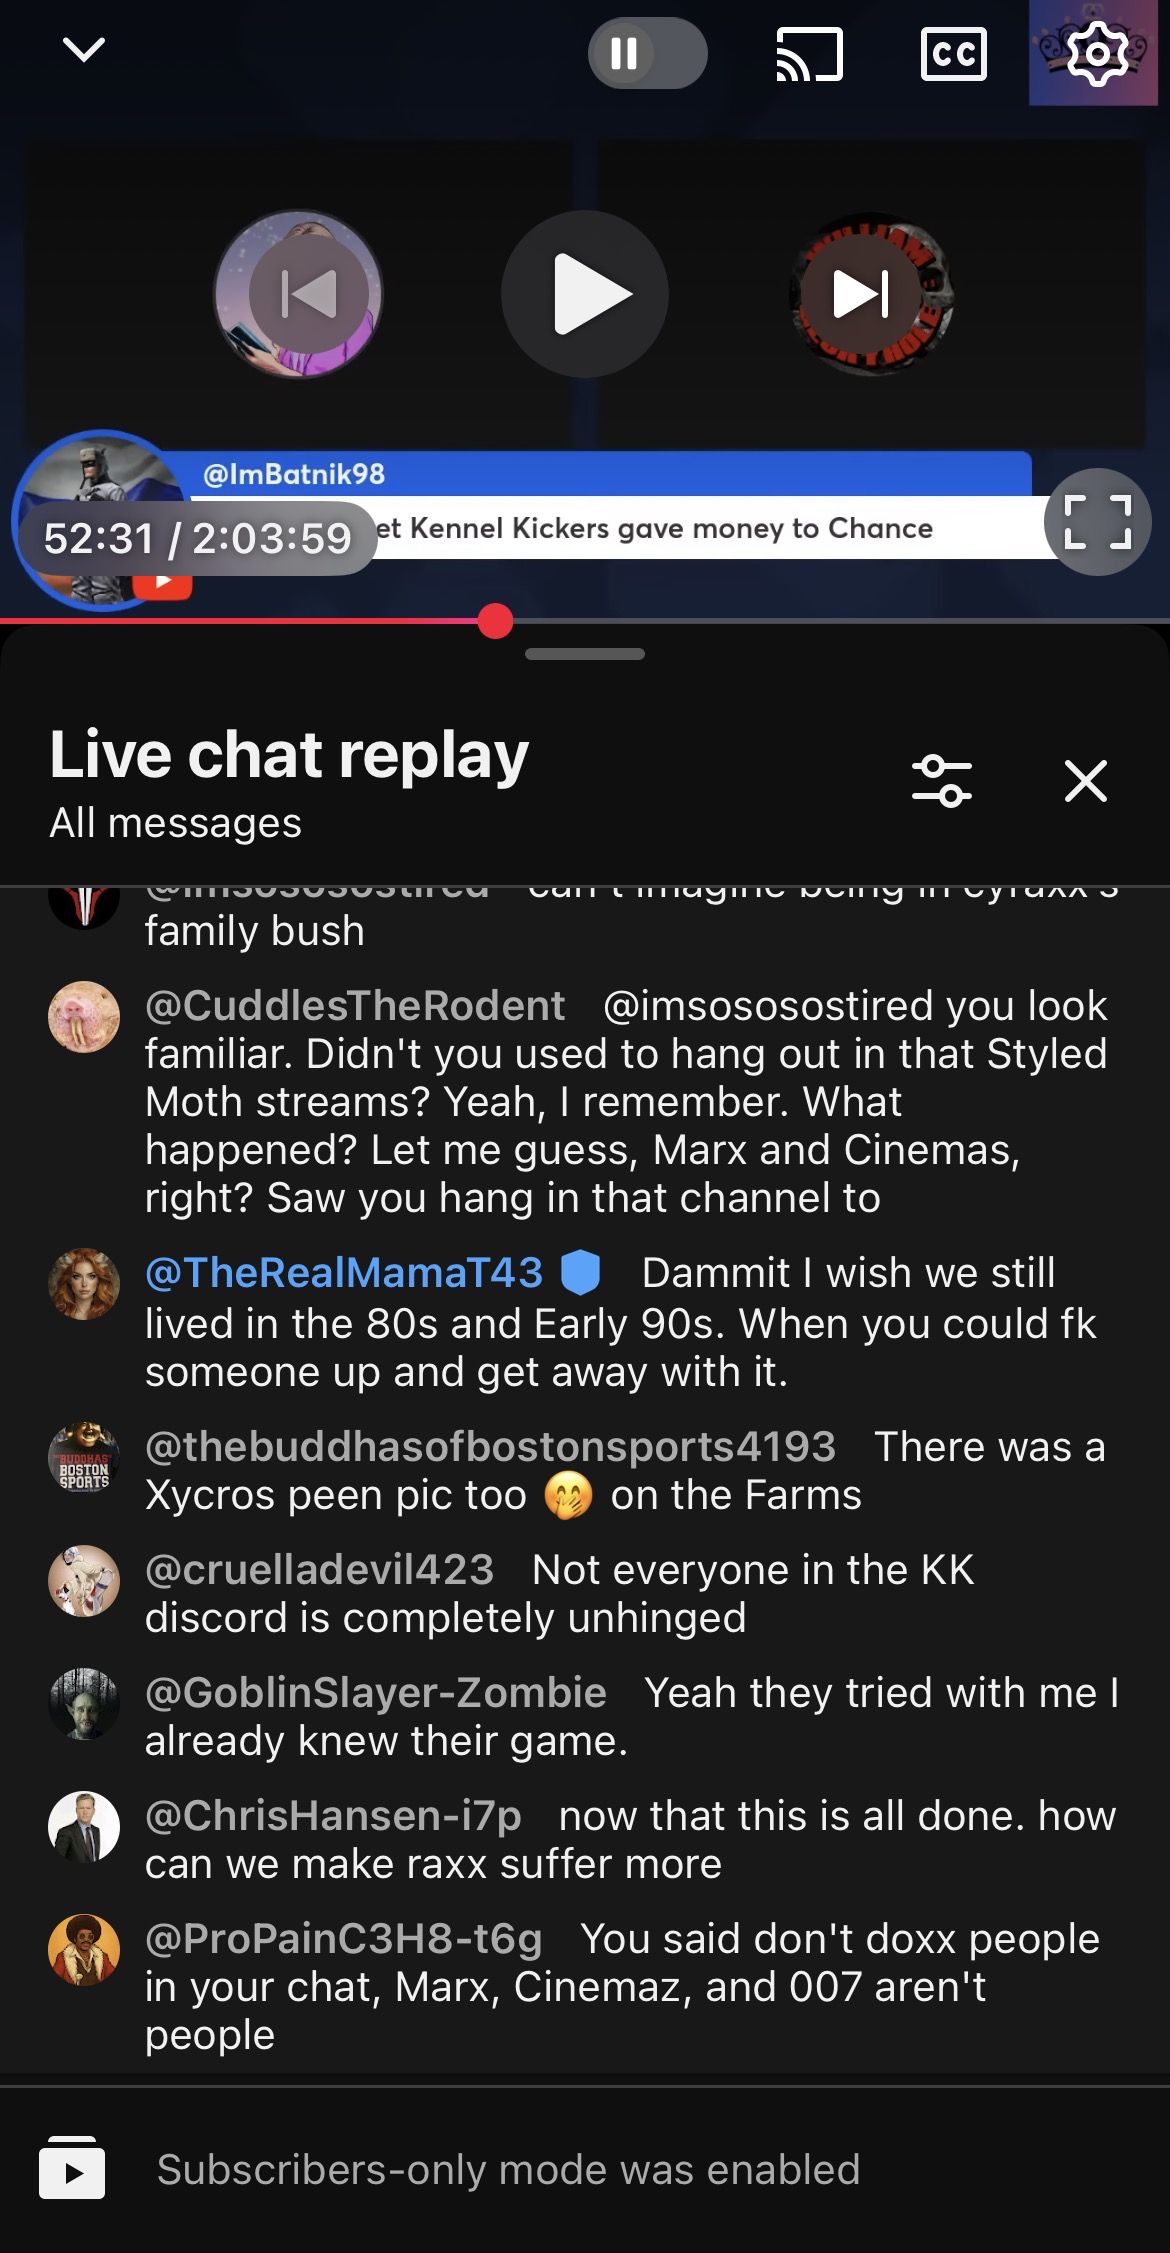This screenshot has width=1170, height=2253.
Task: Tap the chat panel drag handle
Action: (585, 654)
